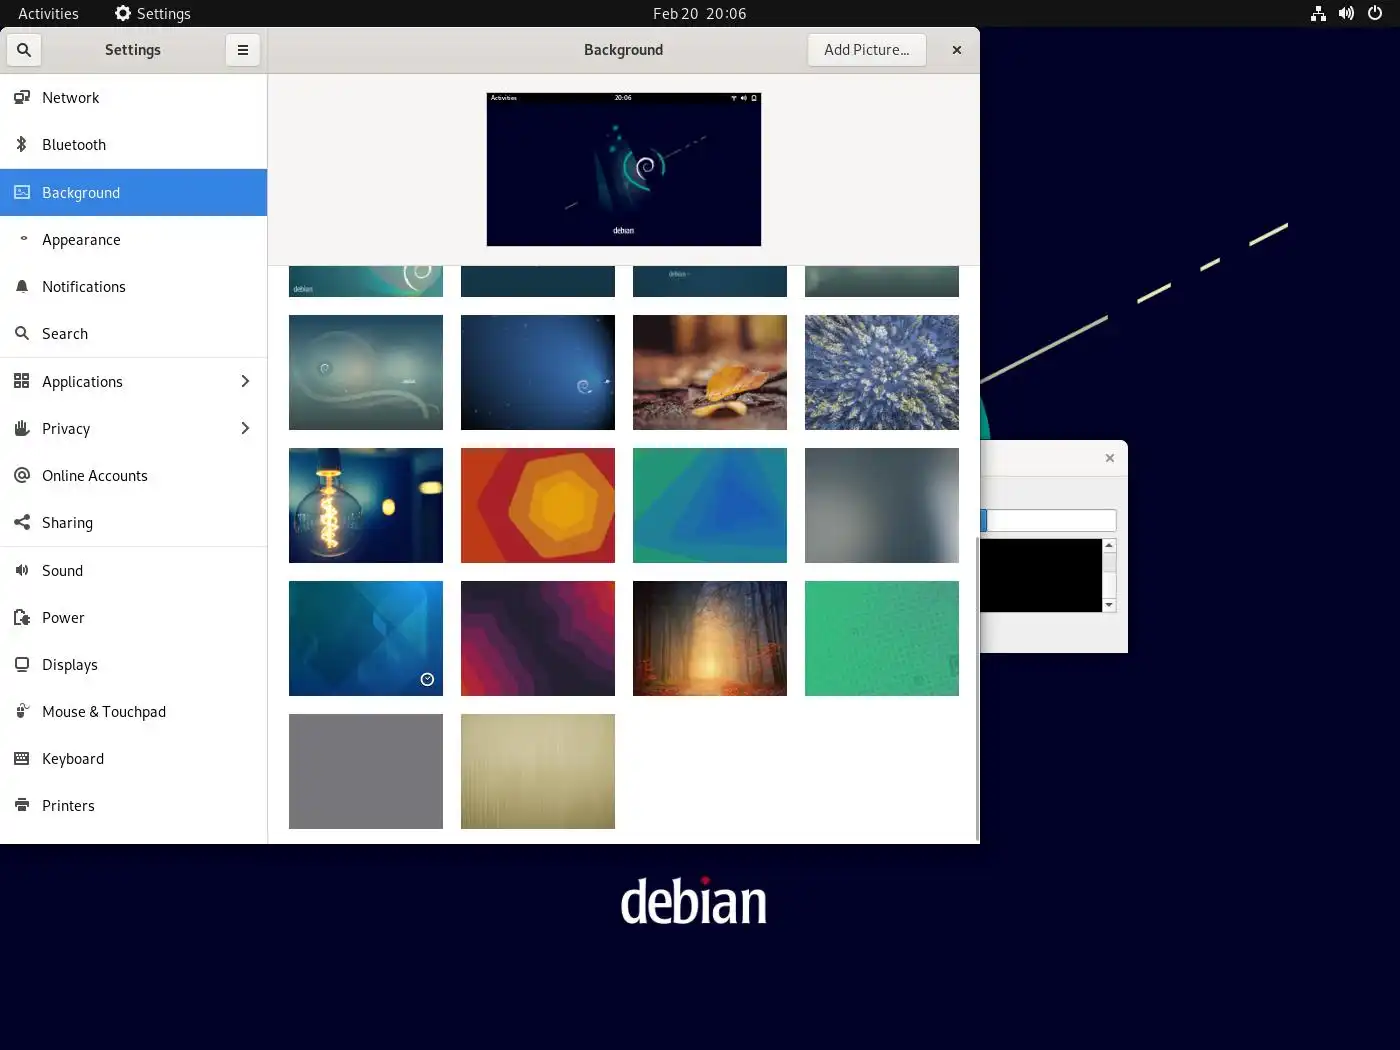
Task: Click the Notifications bell icon
Action: [22, 287]
